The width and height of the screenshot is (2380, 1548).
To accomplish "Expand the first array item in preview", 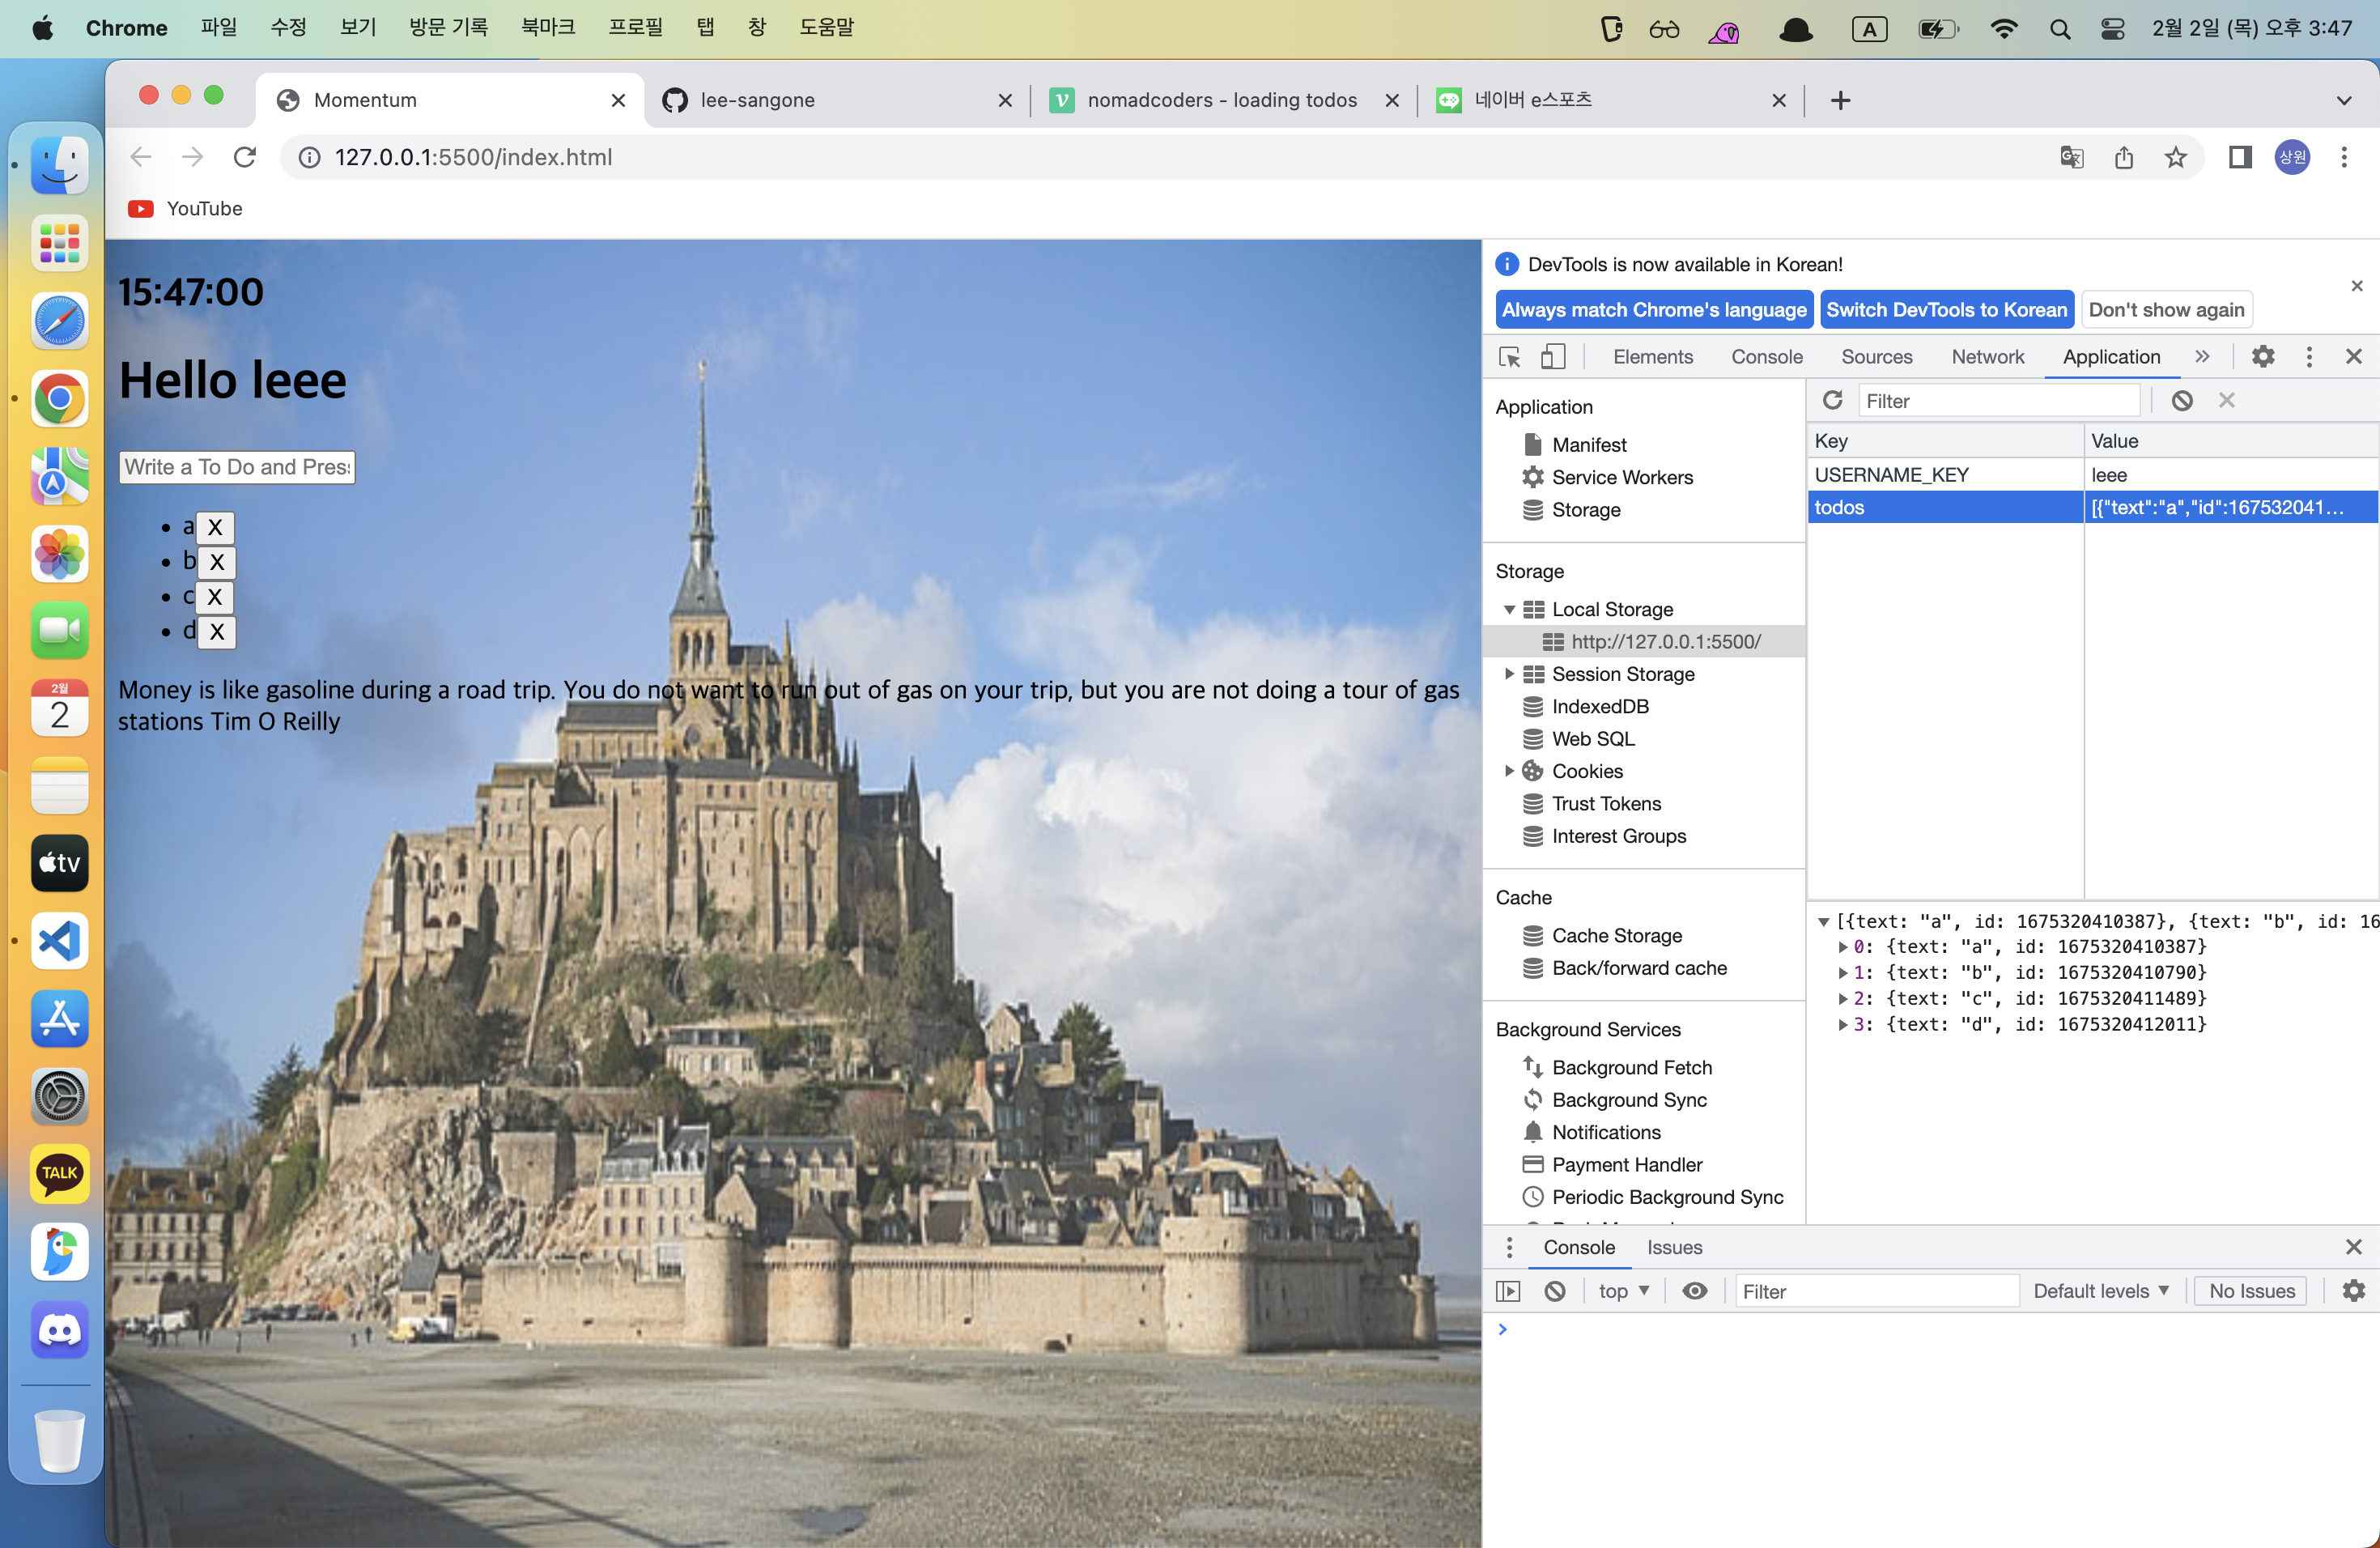I will [x=1843, y=947].
